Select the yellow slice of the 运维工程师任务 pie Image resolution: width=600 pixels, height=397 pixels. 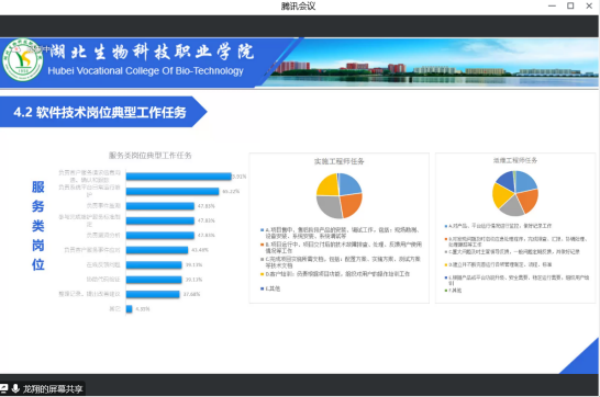pos(501,195)
